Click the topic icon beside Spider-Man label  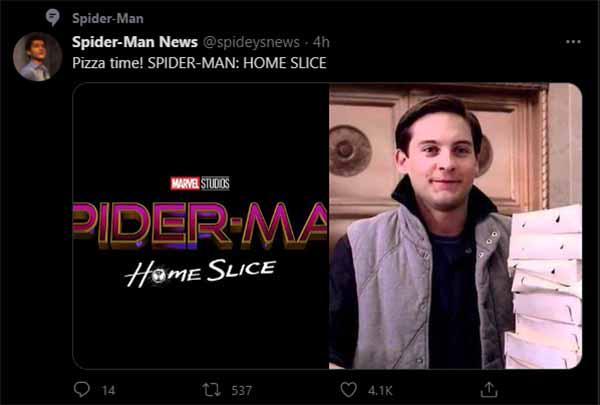tap(52, 17)
